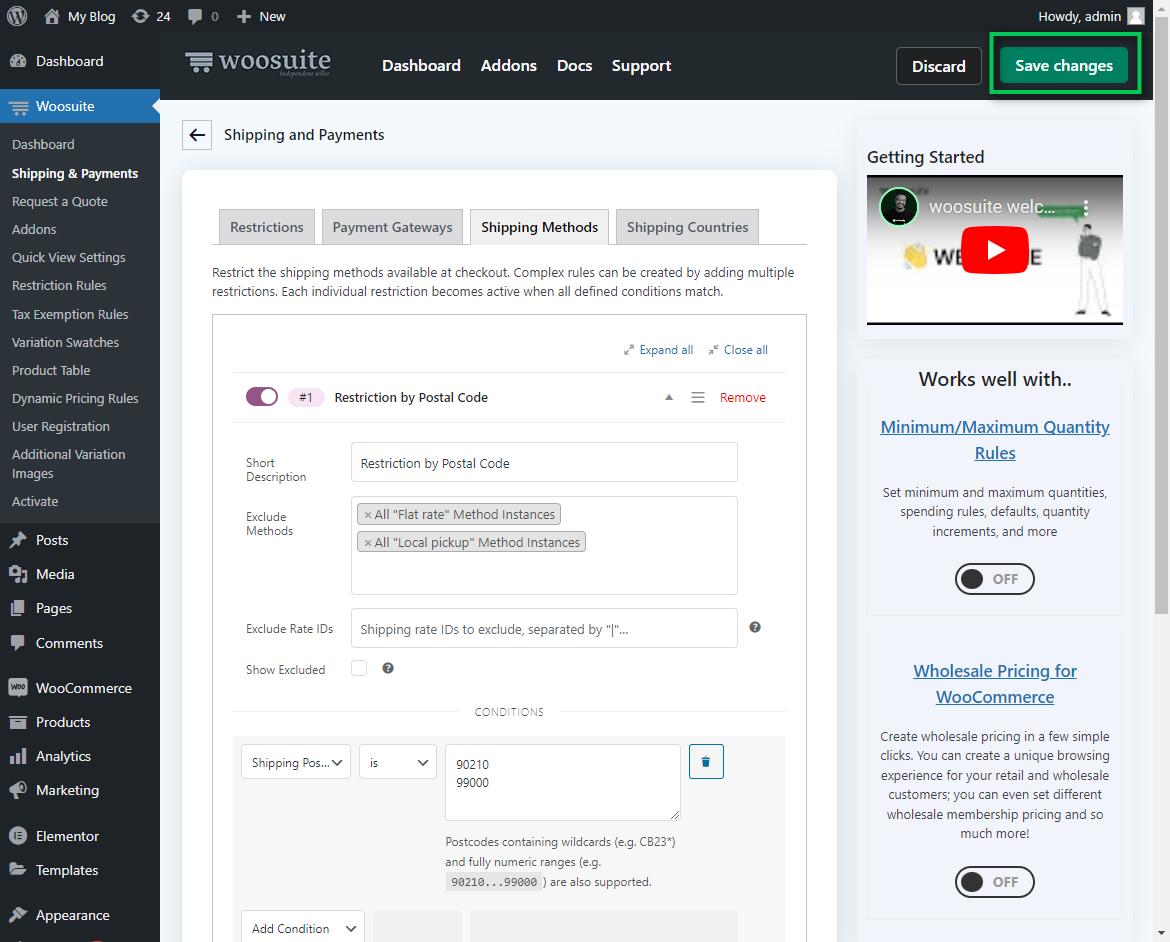This screenshot has height=942, width=1170.
Task: Click the page vertical scrollbar
Action: pyautogui.click(x=1161, y=314)
